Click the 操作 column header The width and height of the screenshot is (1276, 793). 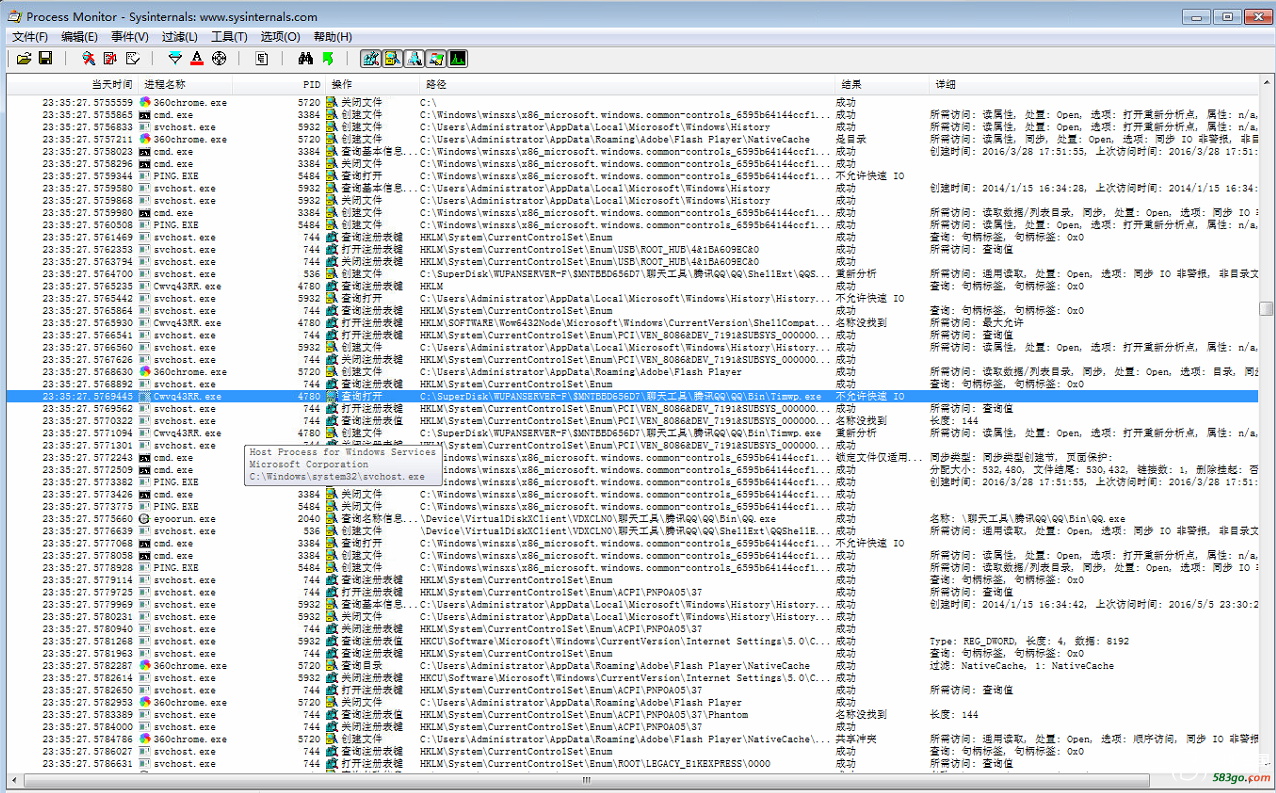371,85
